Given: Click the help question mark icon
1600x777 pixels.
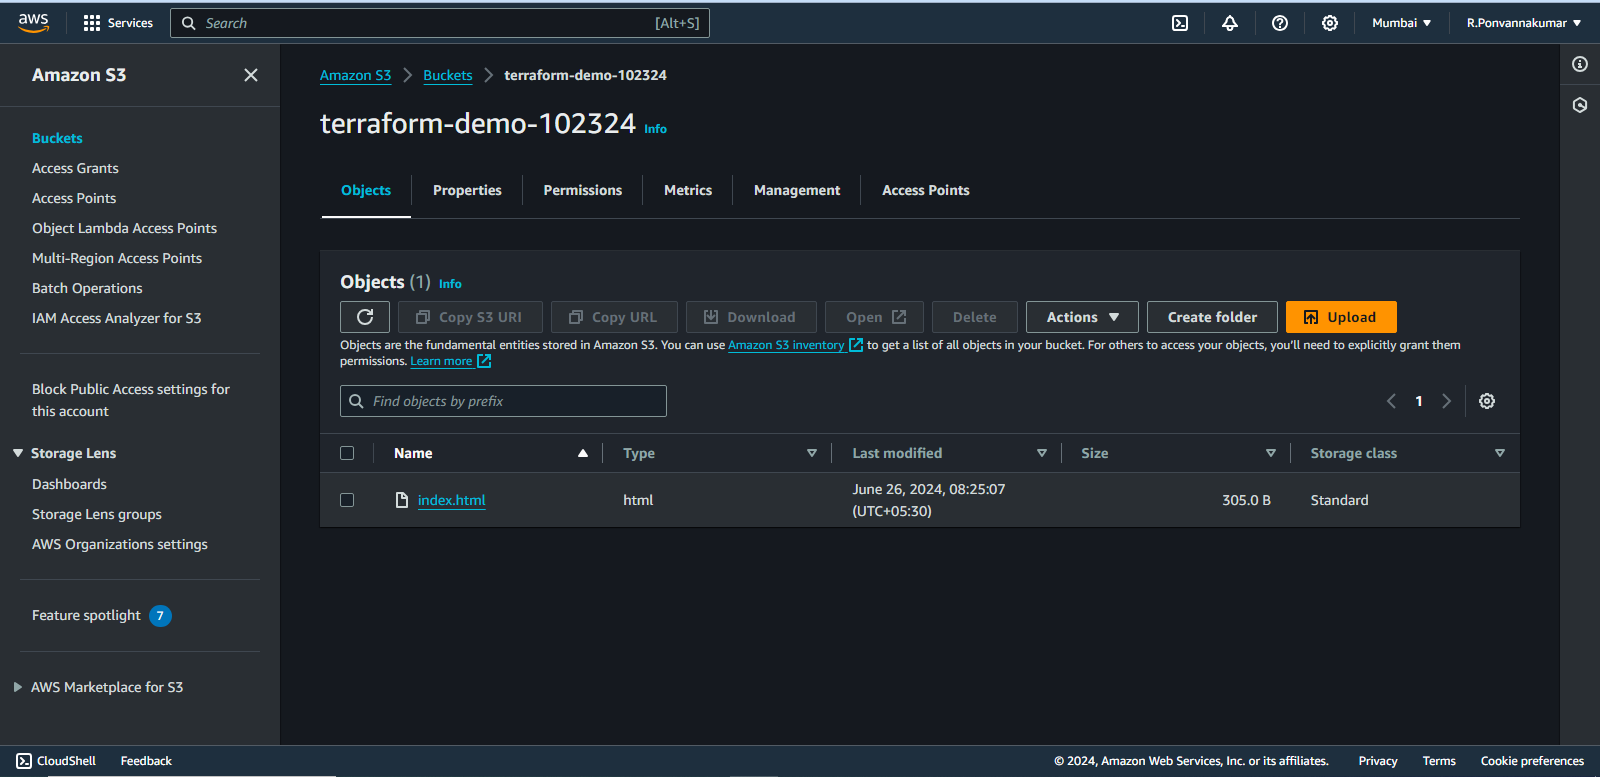Looking at the screenshot, I should tap(1280, 23).
